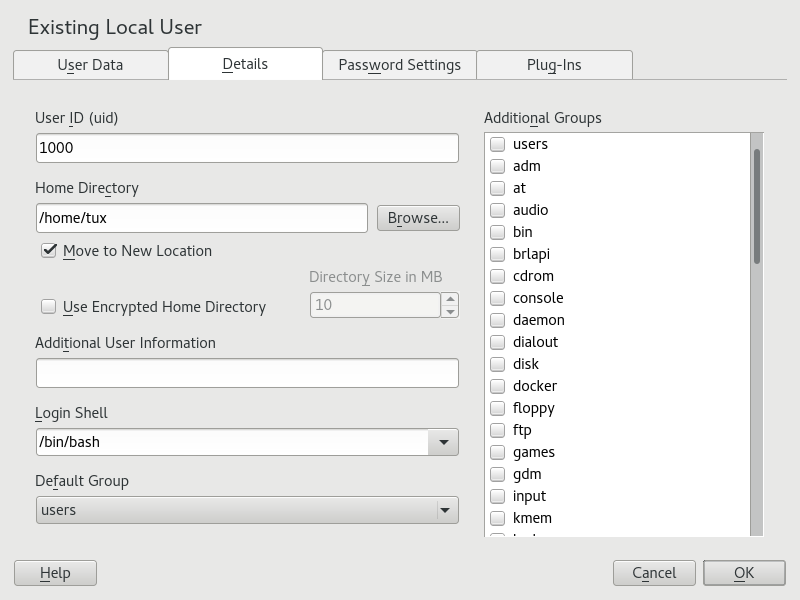Decrease Directory Size with down arrow
This screenshot has height=600, width=800.
point(450,311)
